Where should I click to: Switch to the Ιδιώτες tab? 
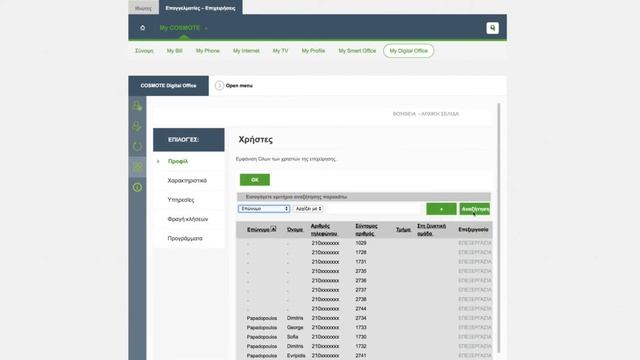[x=143, y=8]
